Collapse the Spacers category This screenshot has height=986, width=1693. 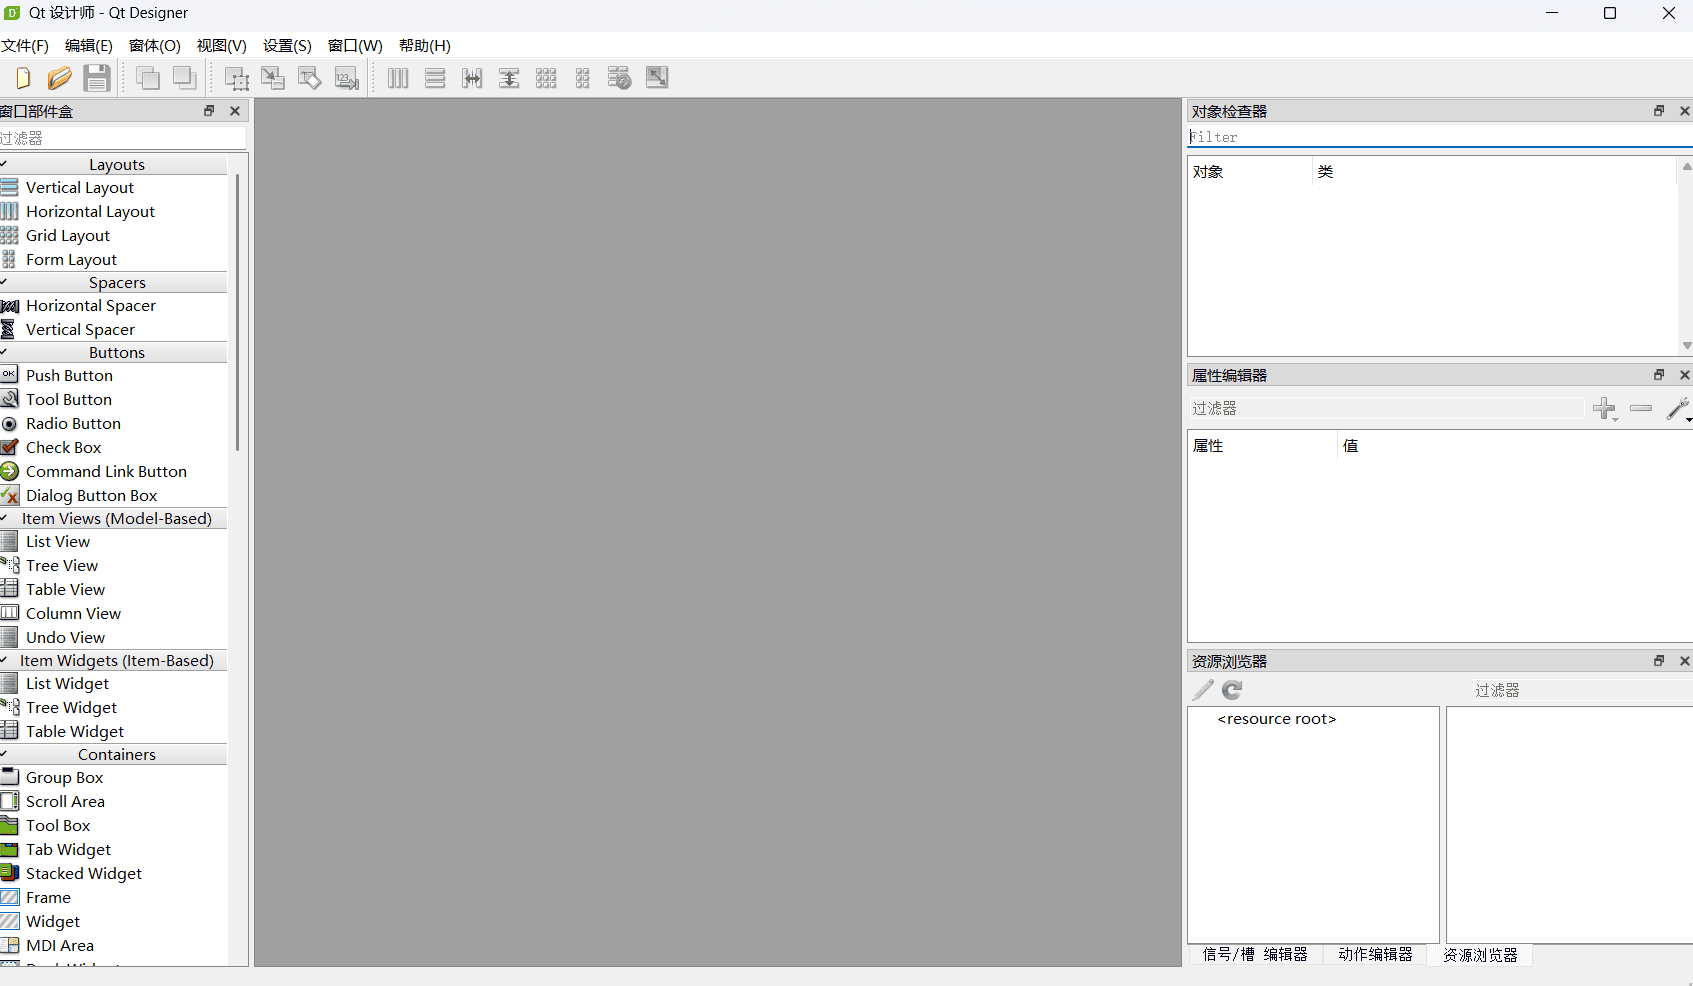pyautogui.click(x=114, y=282)
